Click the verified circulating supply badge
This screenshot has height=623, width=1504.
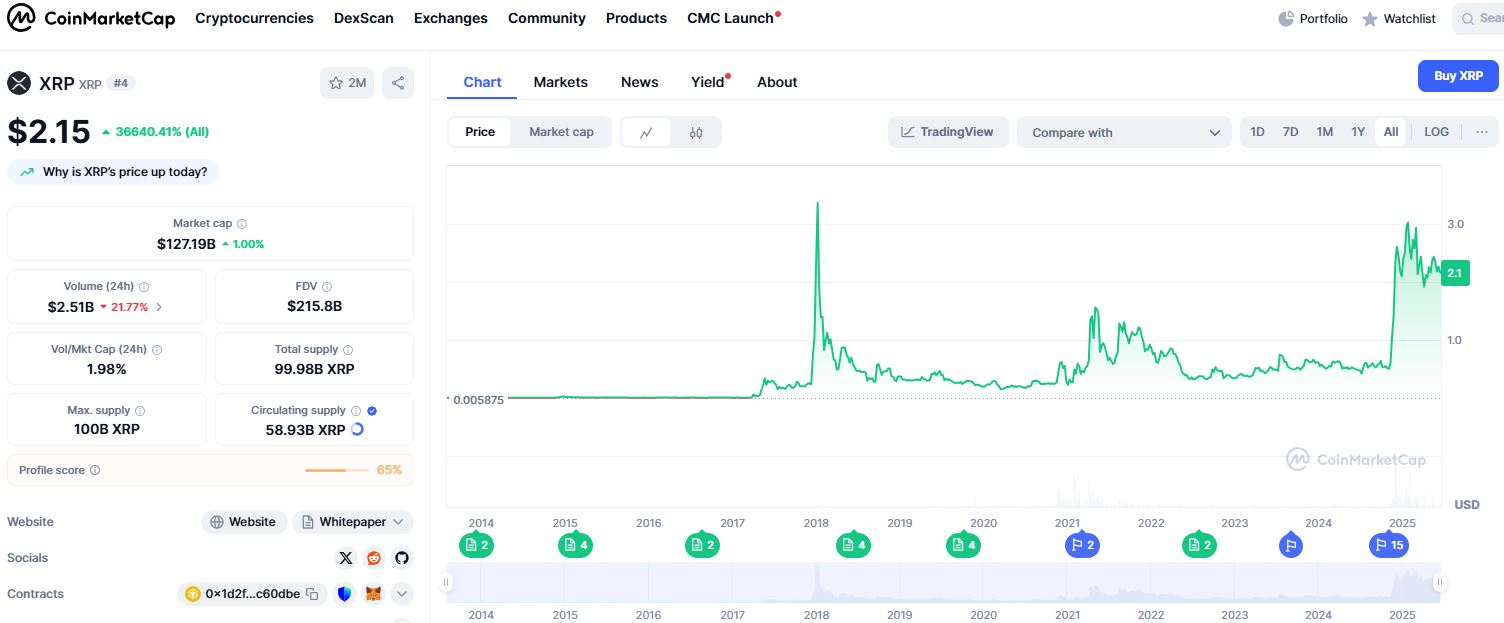tap(372, 411)
